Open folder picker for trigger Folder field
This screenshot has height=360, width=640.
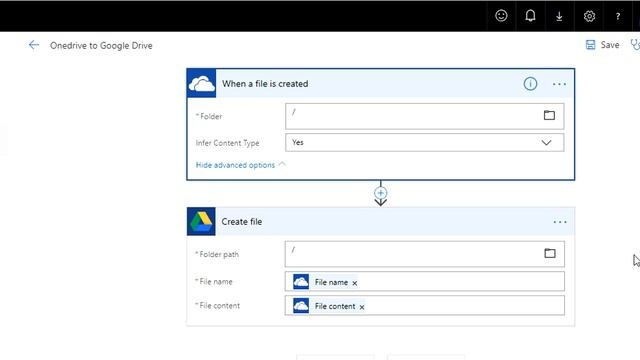(x=549, y=116)
